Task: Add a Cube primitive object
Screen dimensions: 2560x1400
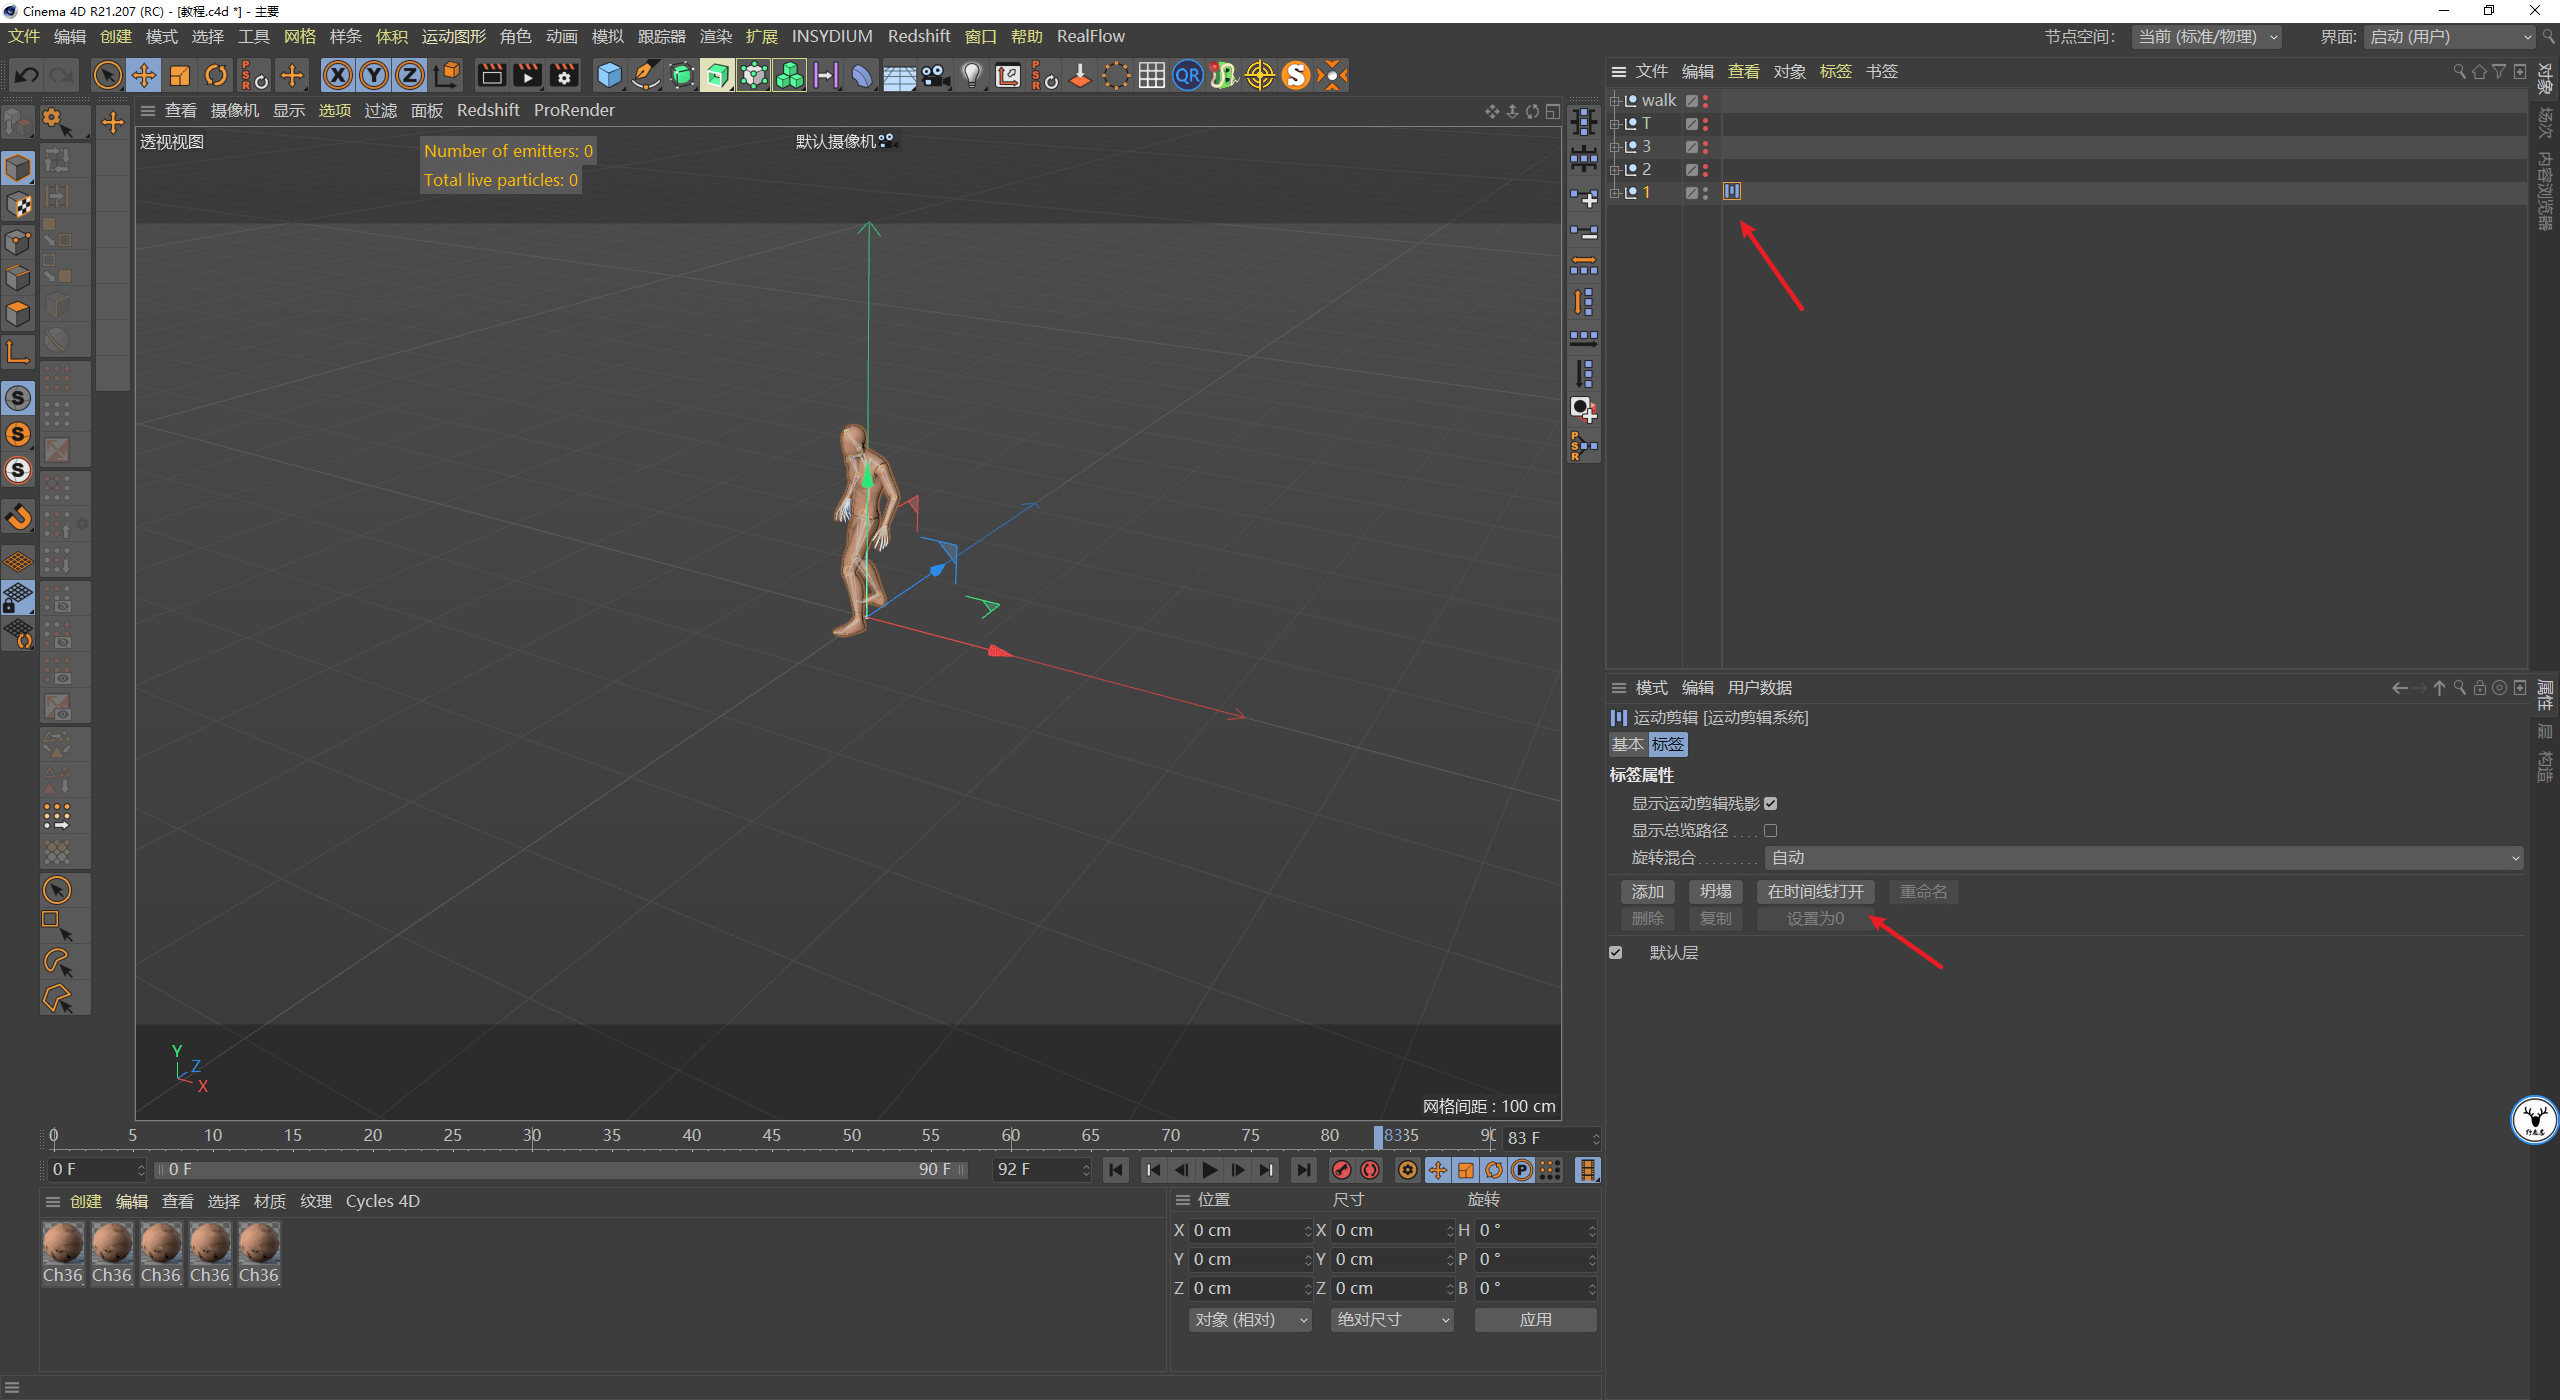Action: 609,75
